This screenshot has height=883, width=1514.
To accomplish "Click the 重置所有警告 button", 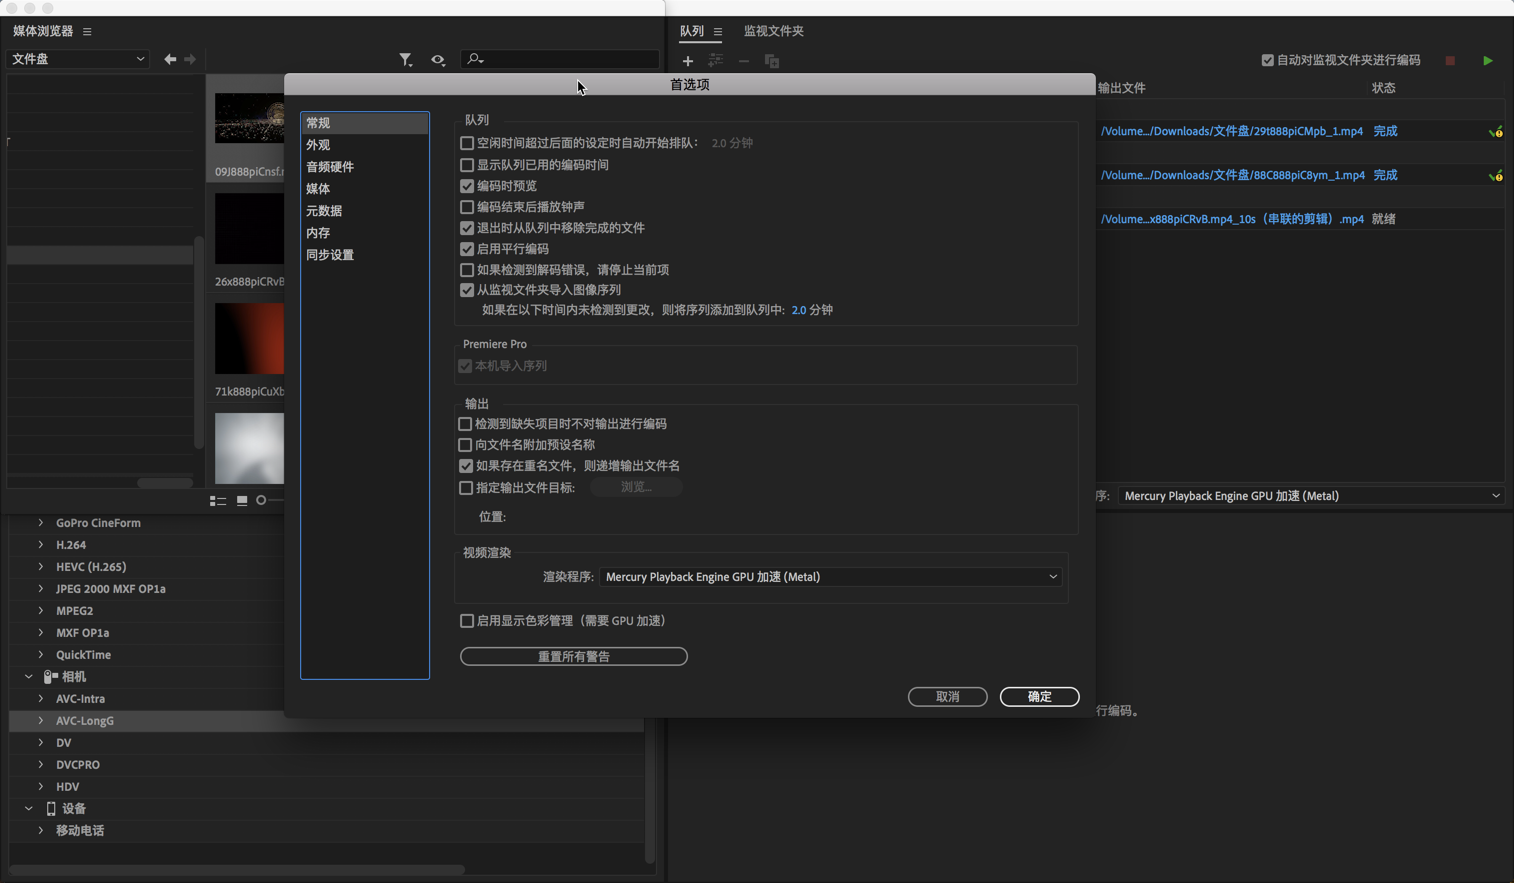I will point(572,656).
